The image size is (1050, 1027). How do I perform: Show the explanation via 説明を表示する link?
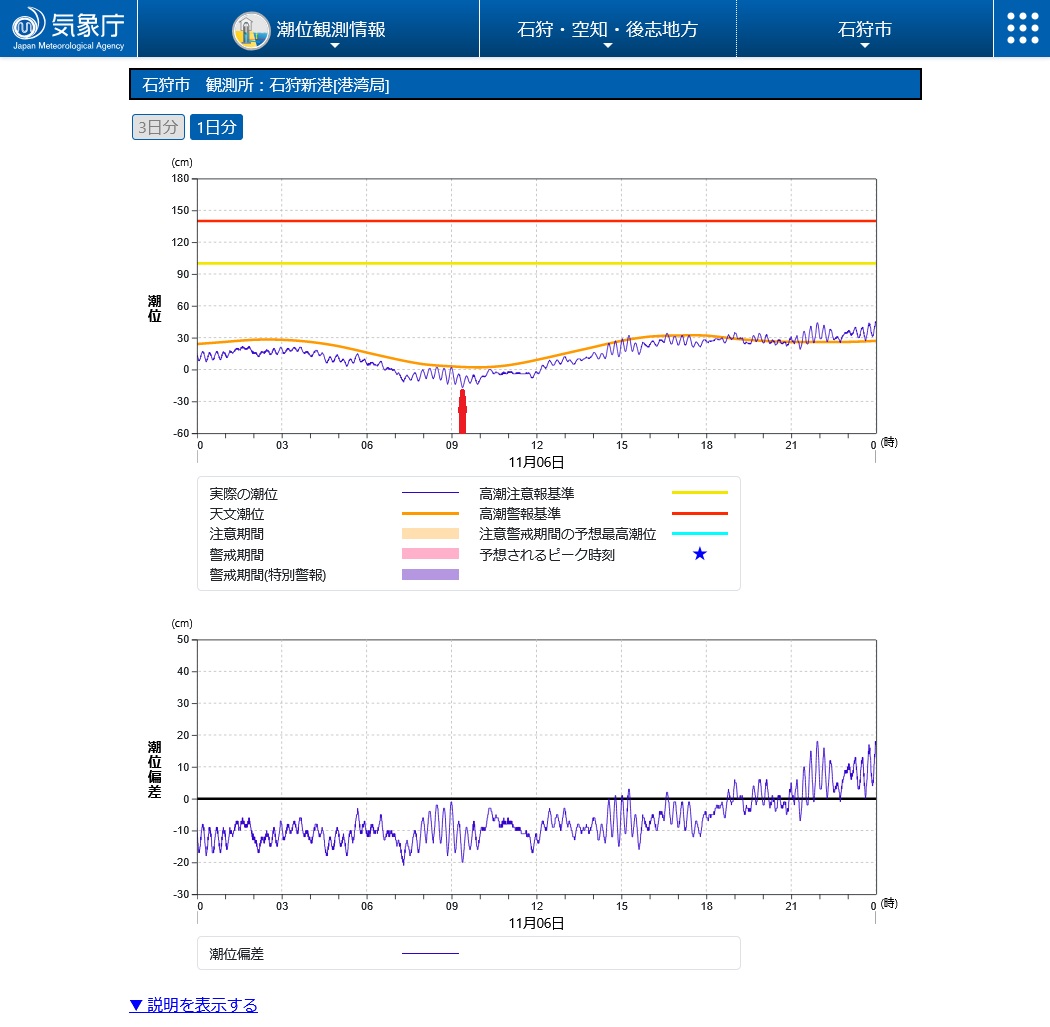coord(193,1005)
